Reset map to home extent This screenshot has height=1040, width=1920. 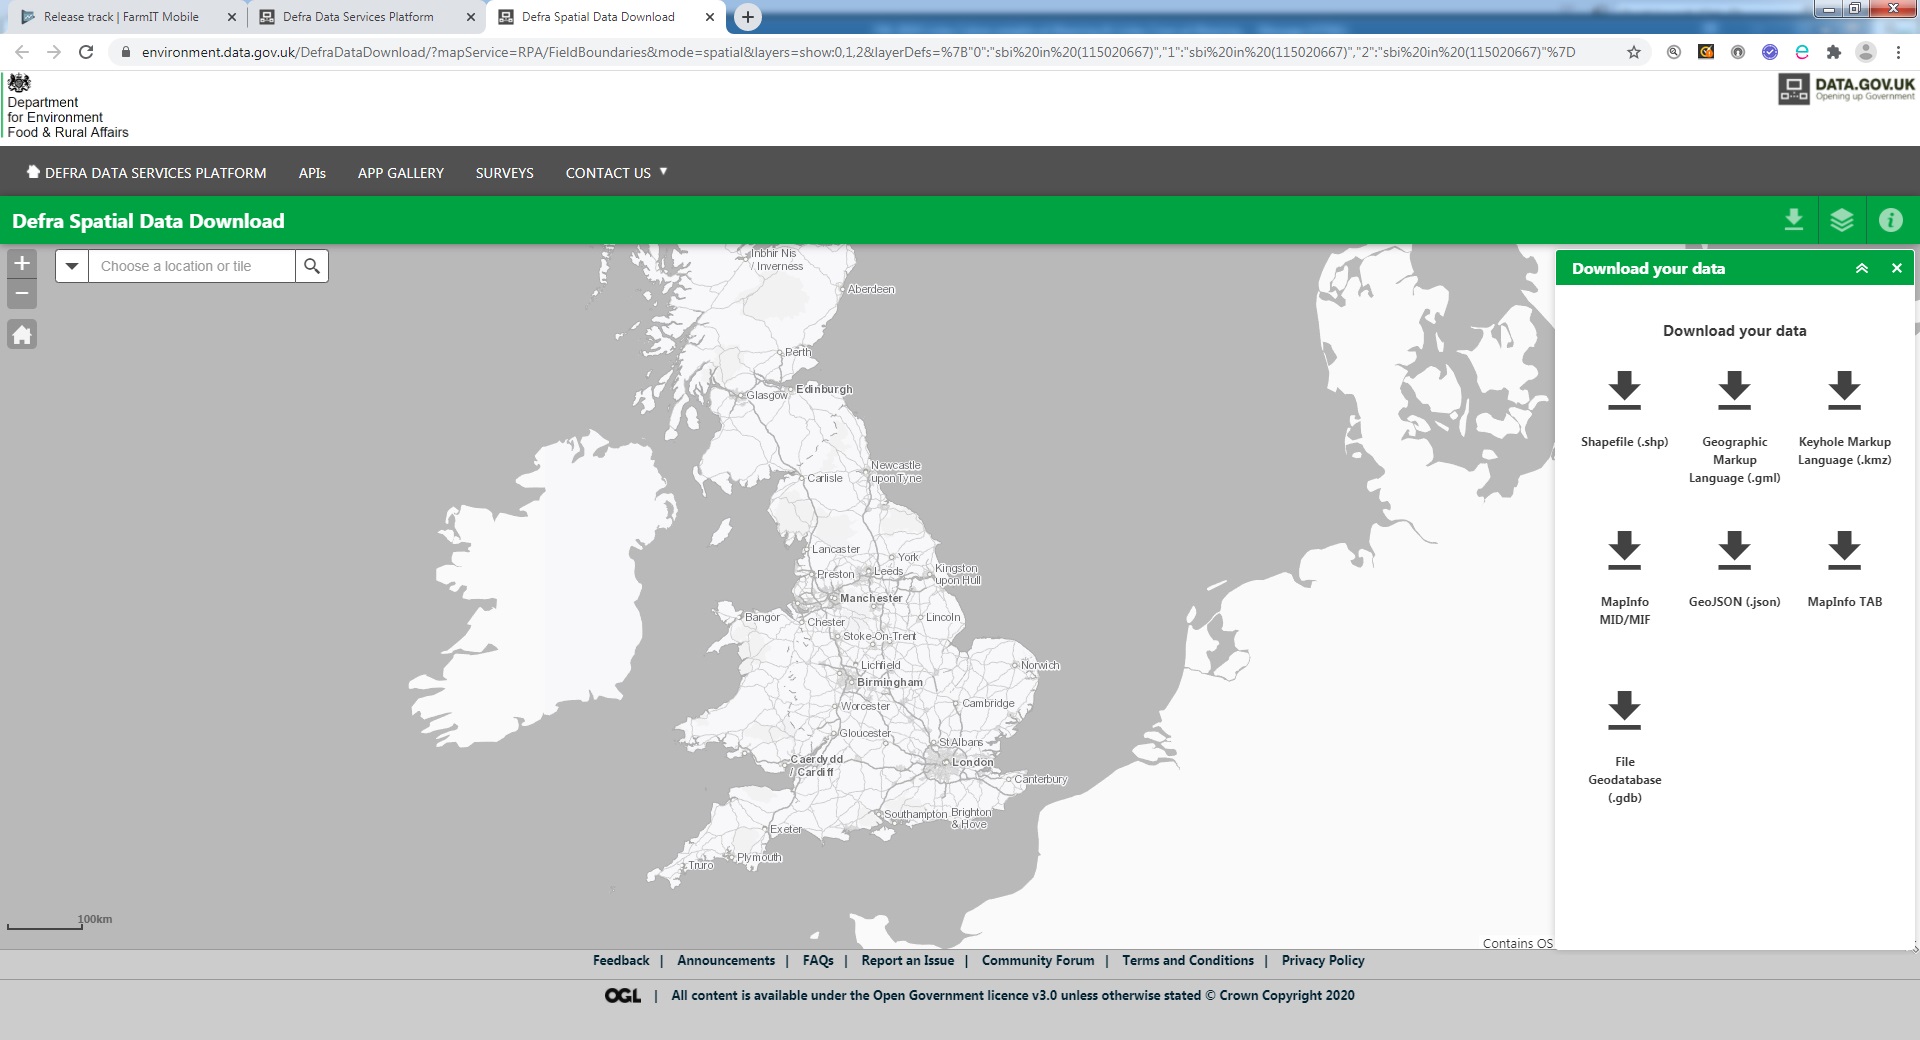click(x=22, y=334)
